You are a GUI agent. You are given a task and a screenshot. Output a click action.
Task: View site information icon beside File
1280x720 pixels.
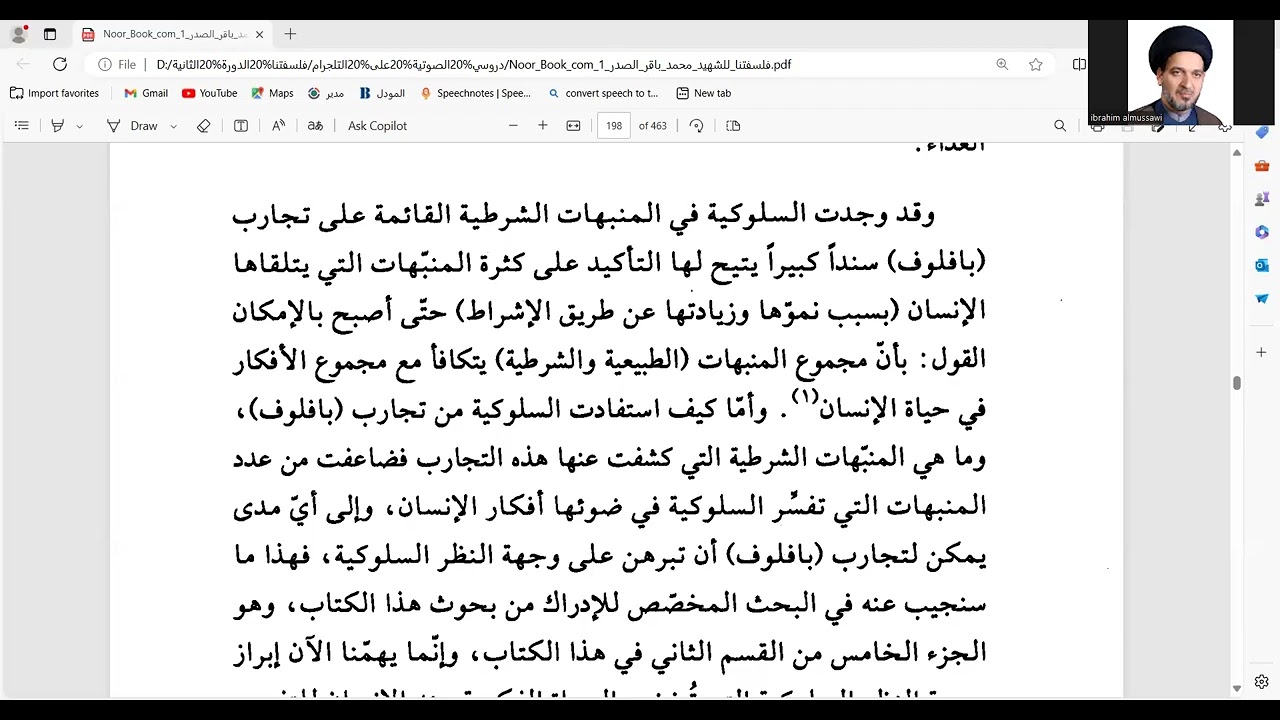[104, 64]
